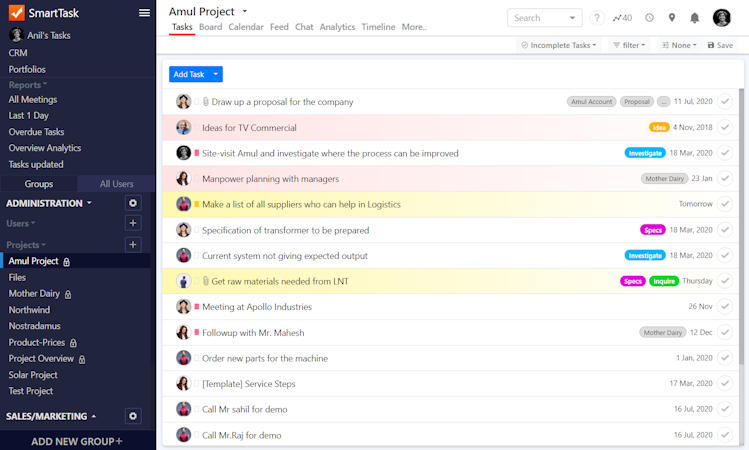The width and height of the screenshot is (749, 450).
Task: Open the activity score 40 indicator
Action: (622, 18)
